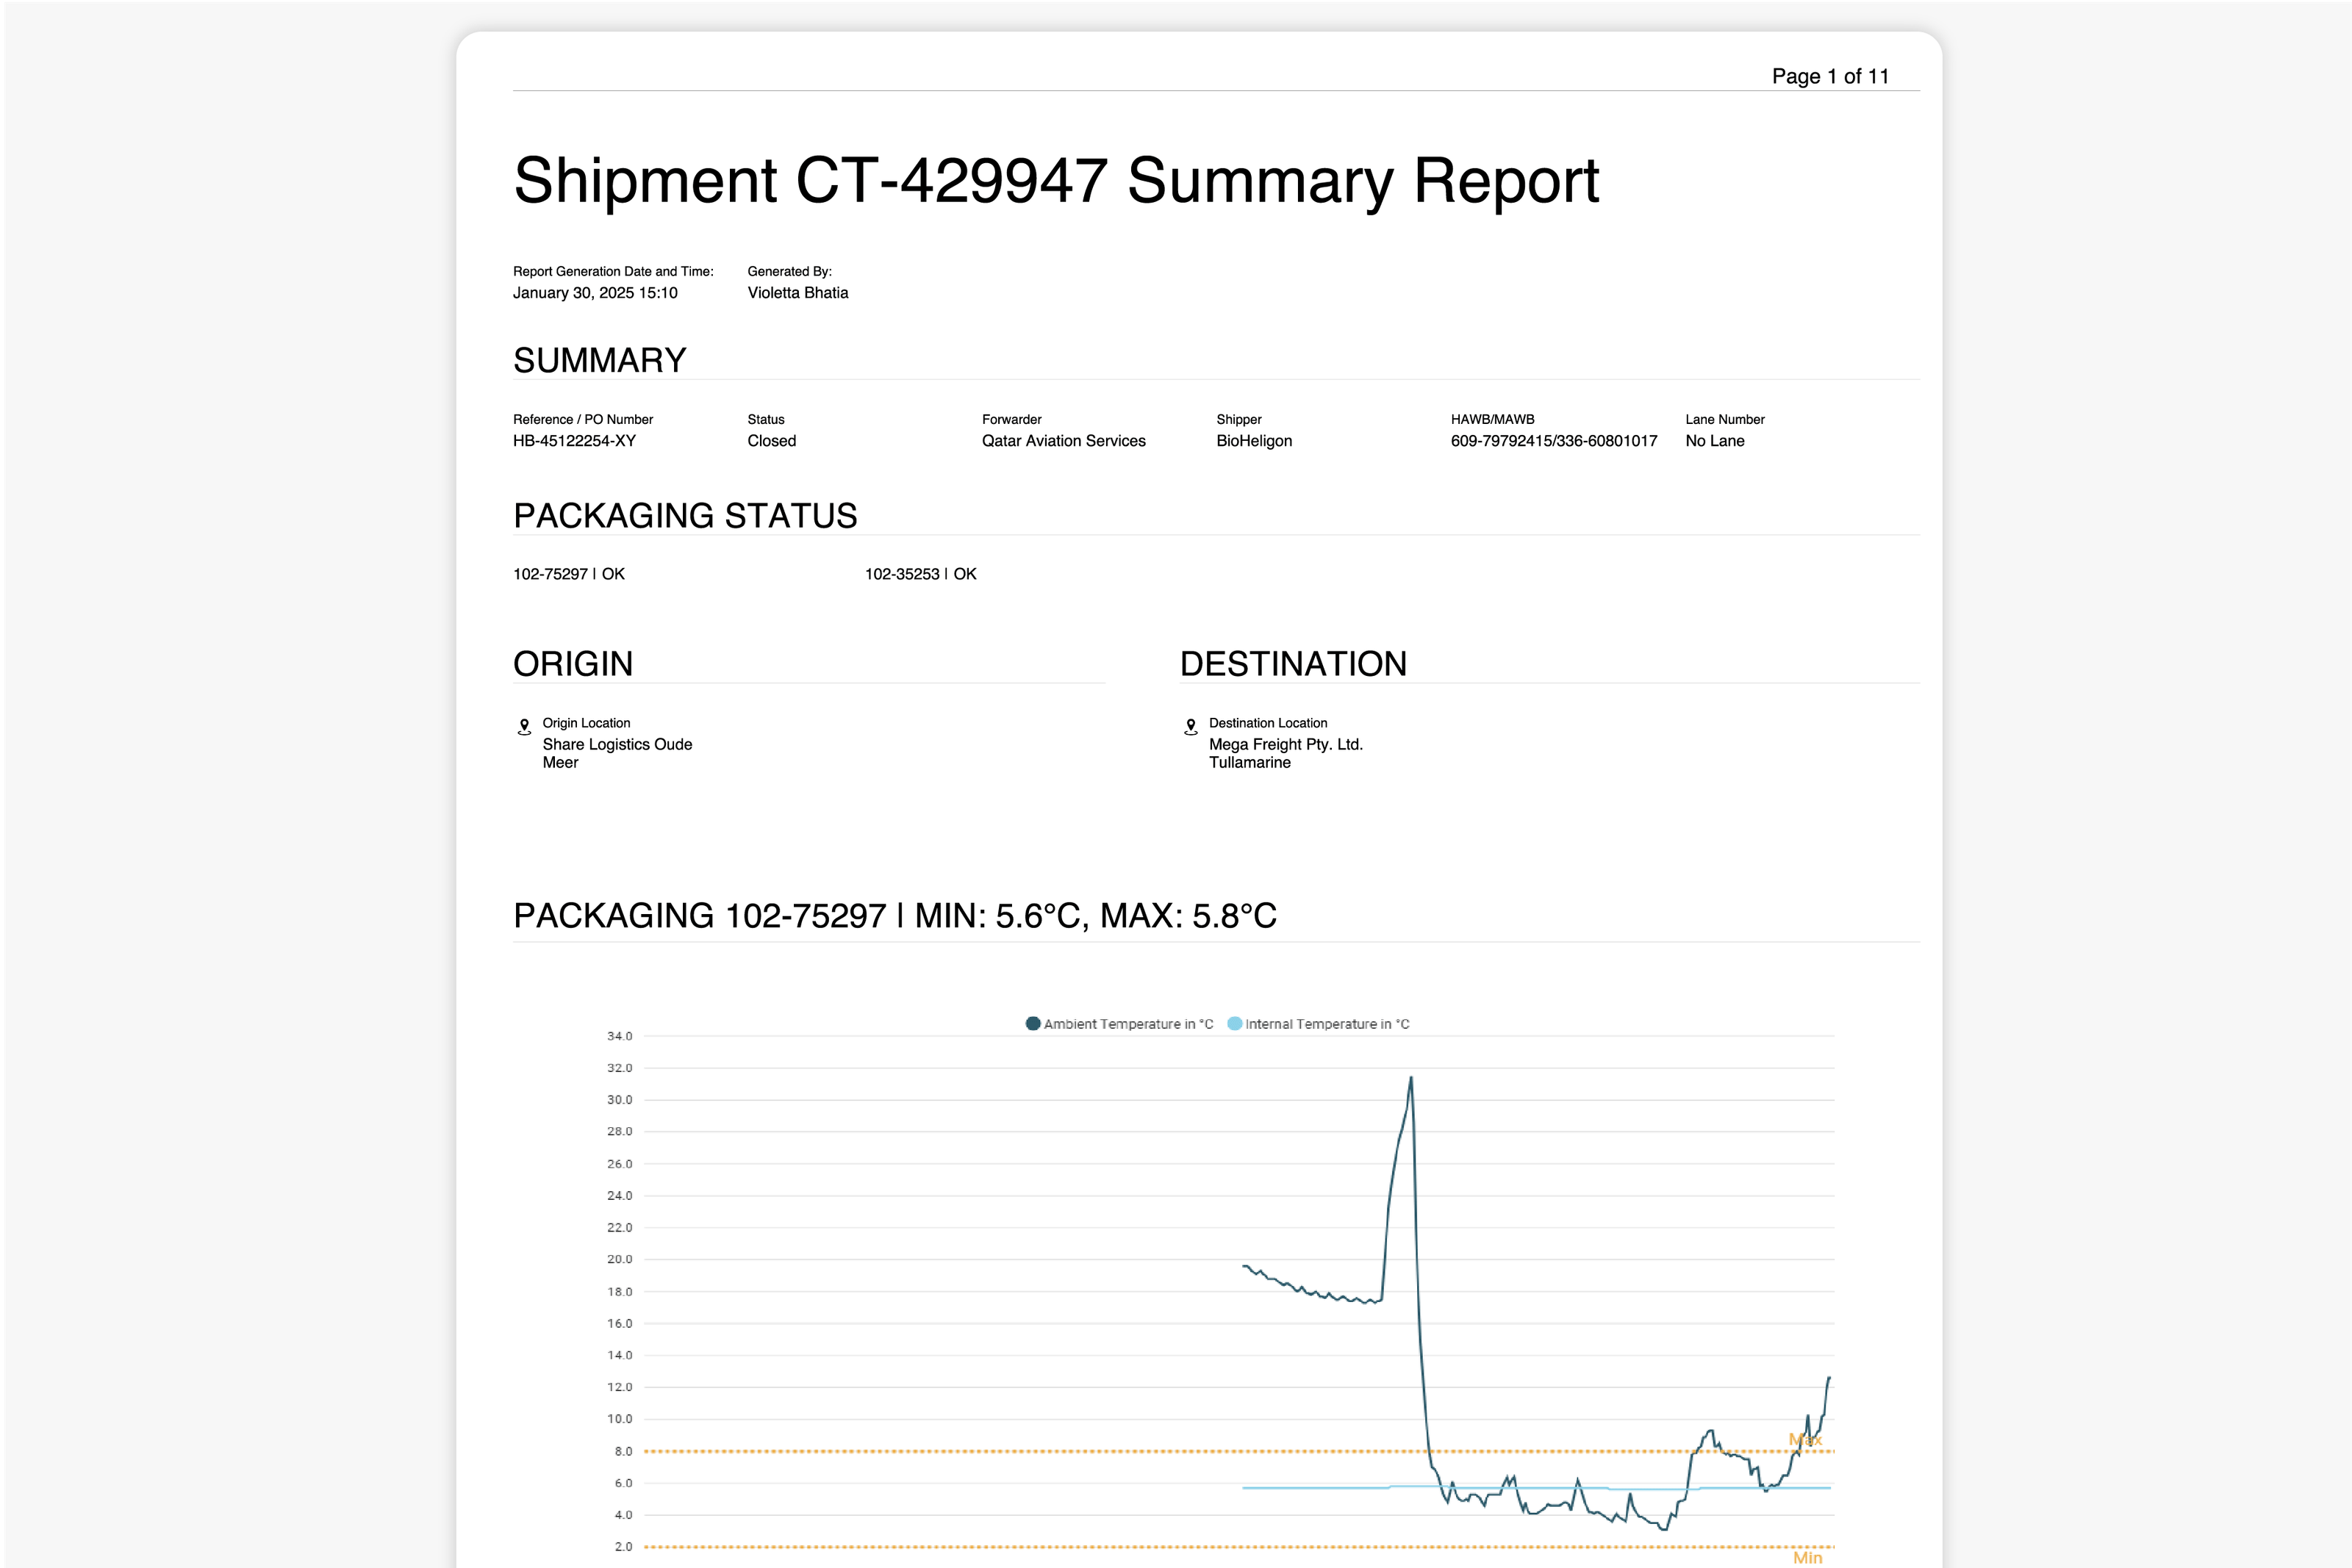Click the HAWB/MAWB number 609-79792415/336-60801017
Image resolution: width=2352 pixels, height=1568 pixels.
point(1553,441)
